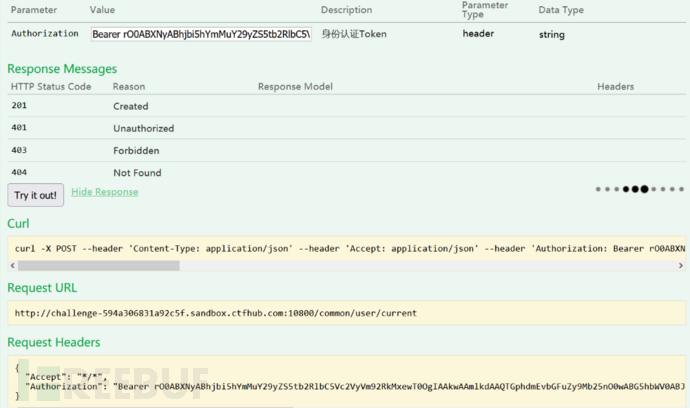Click the Data Type column header
This screenshot has width=690, height=408.
click(561, 10)
